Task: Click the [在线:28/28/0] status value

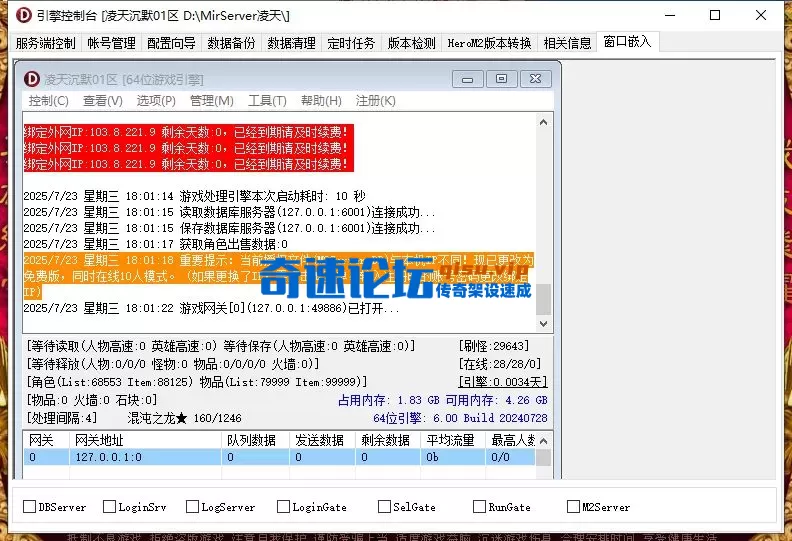Action: click(x=500, y=364)
